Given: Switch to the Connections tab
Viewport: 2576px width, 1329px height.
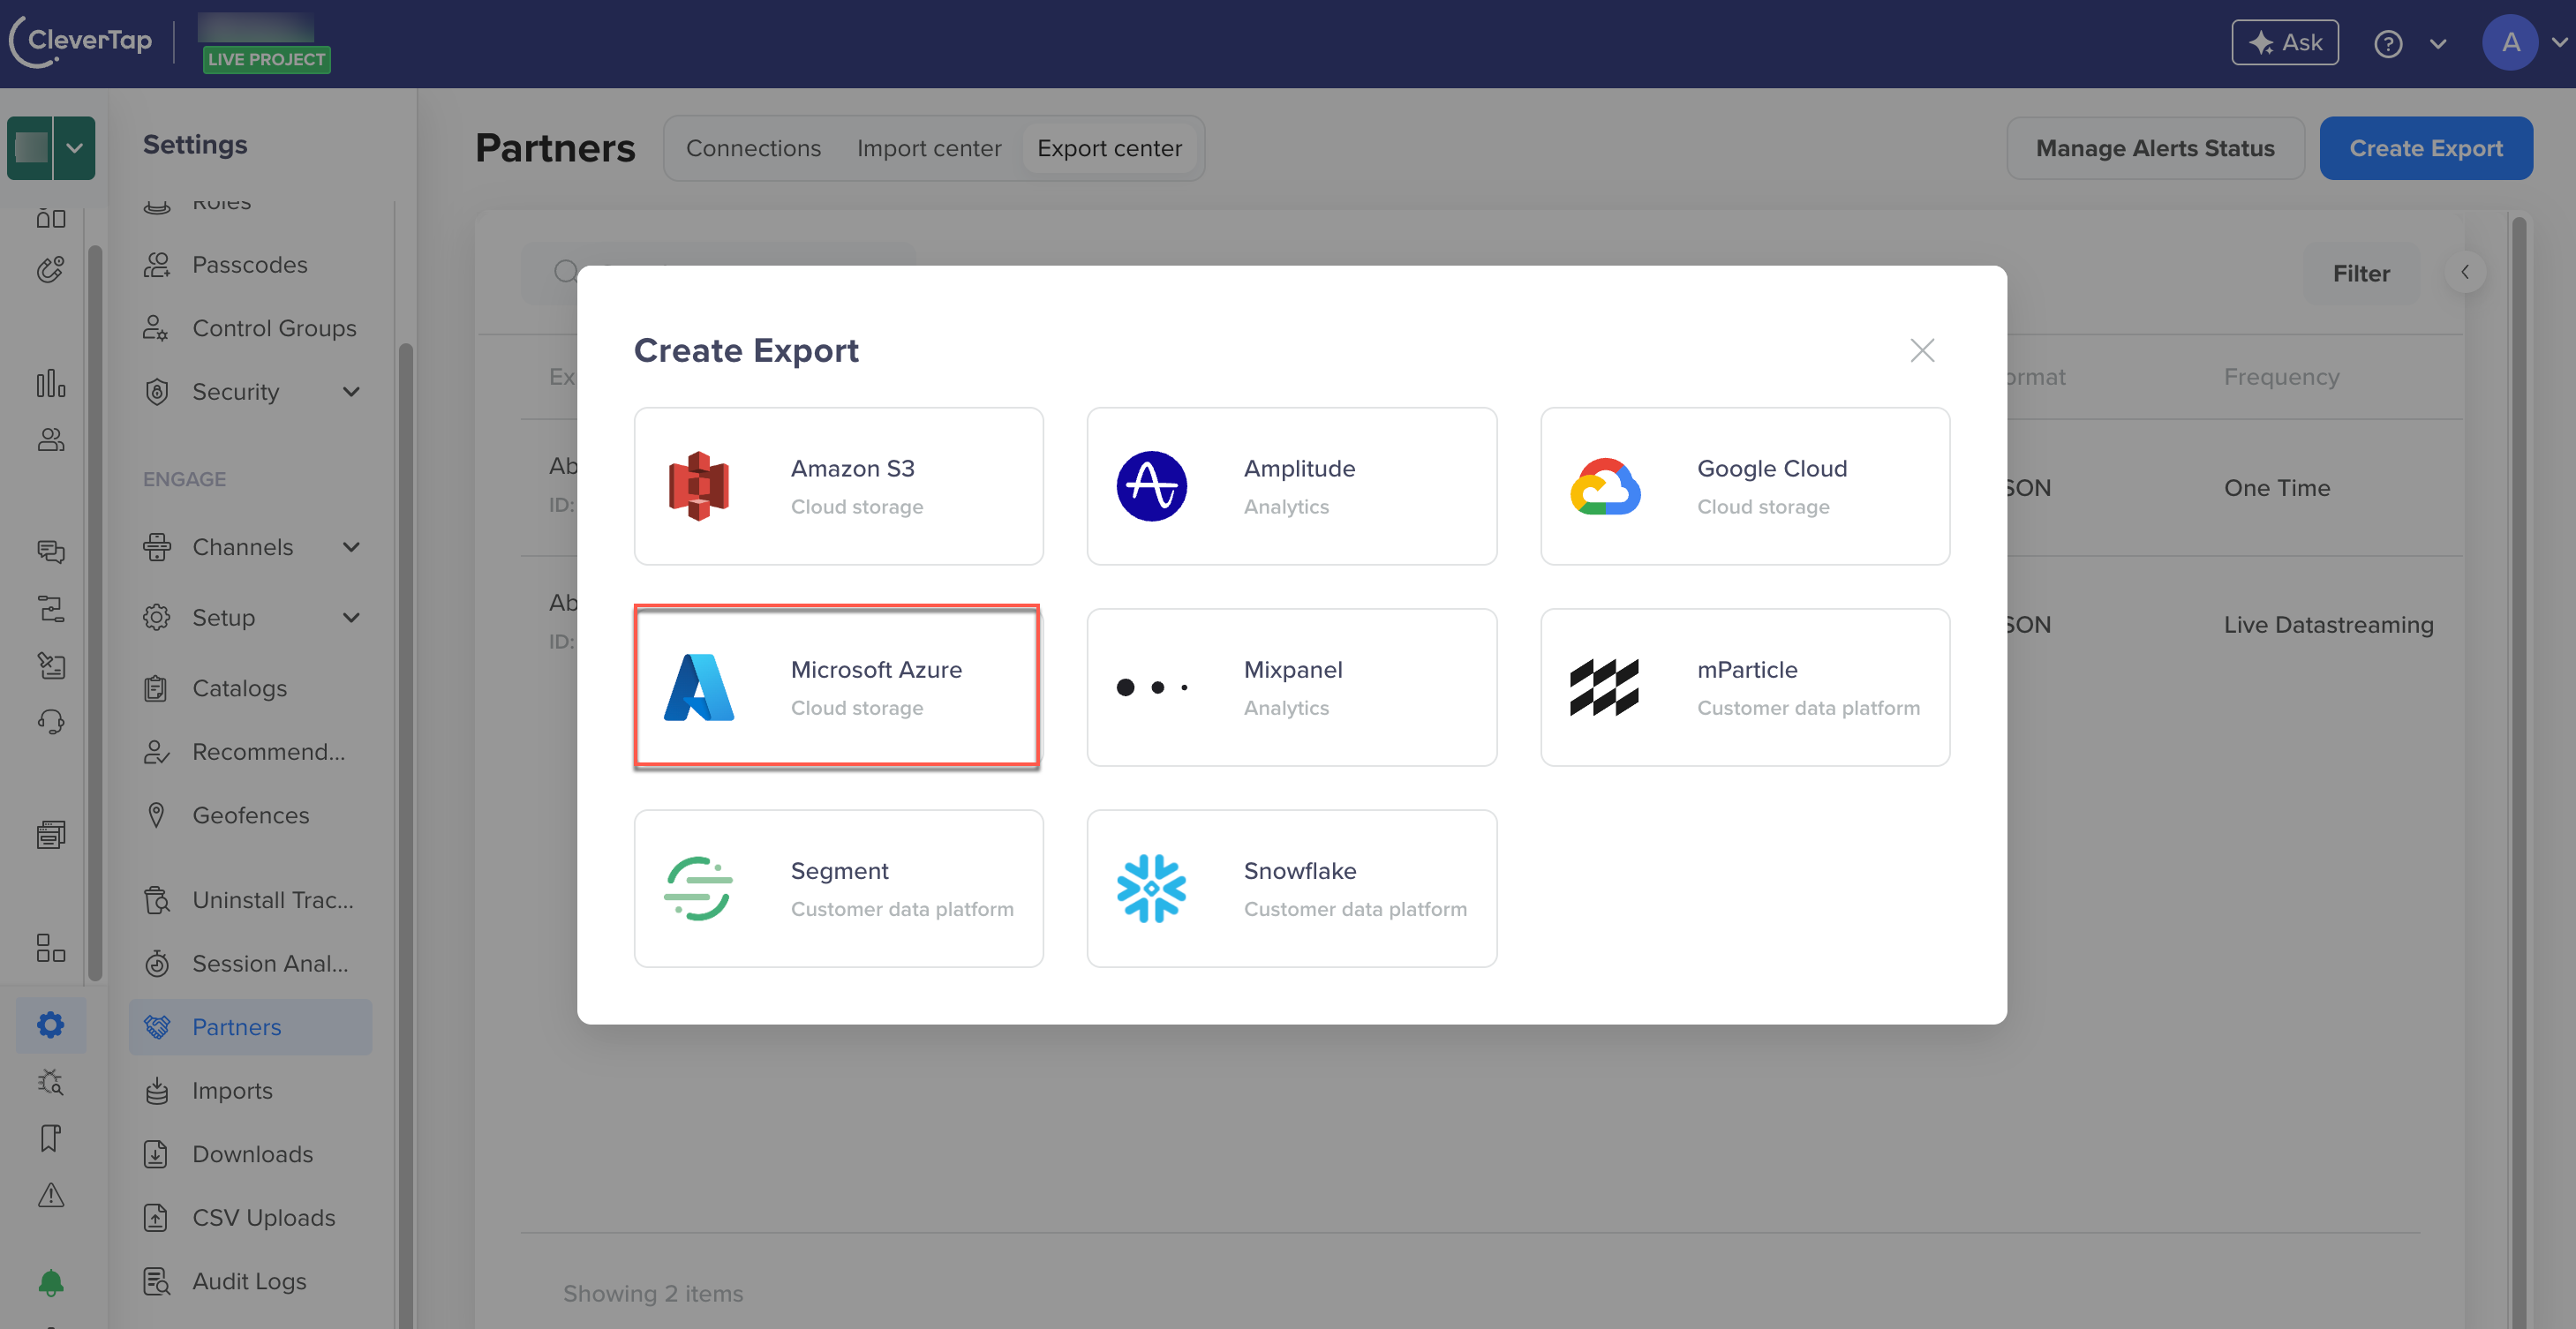Looking at the screenshot, I should pyautogui.click(x=753, y=148).
